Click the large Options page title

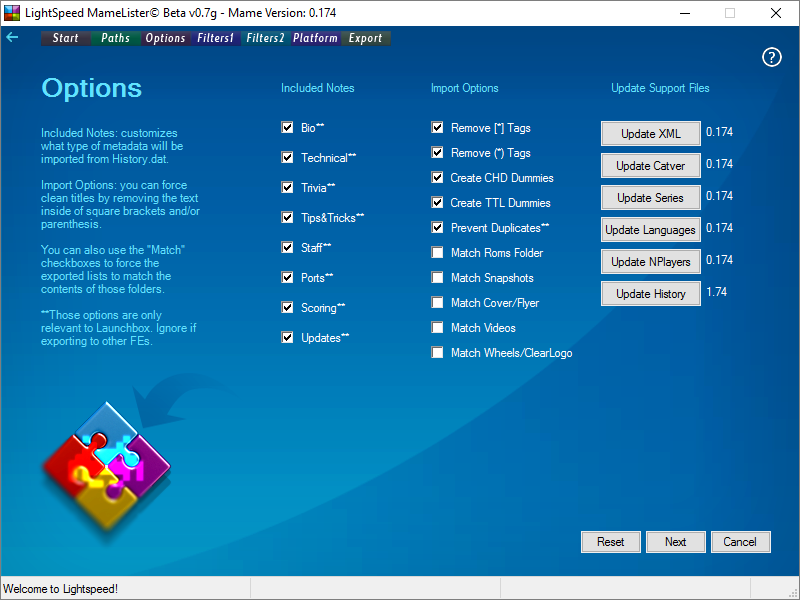92,88
